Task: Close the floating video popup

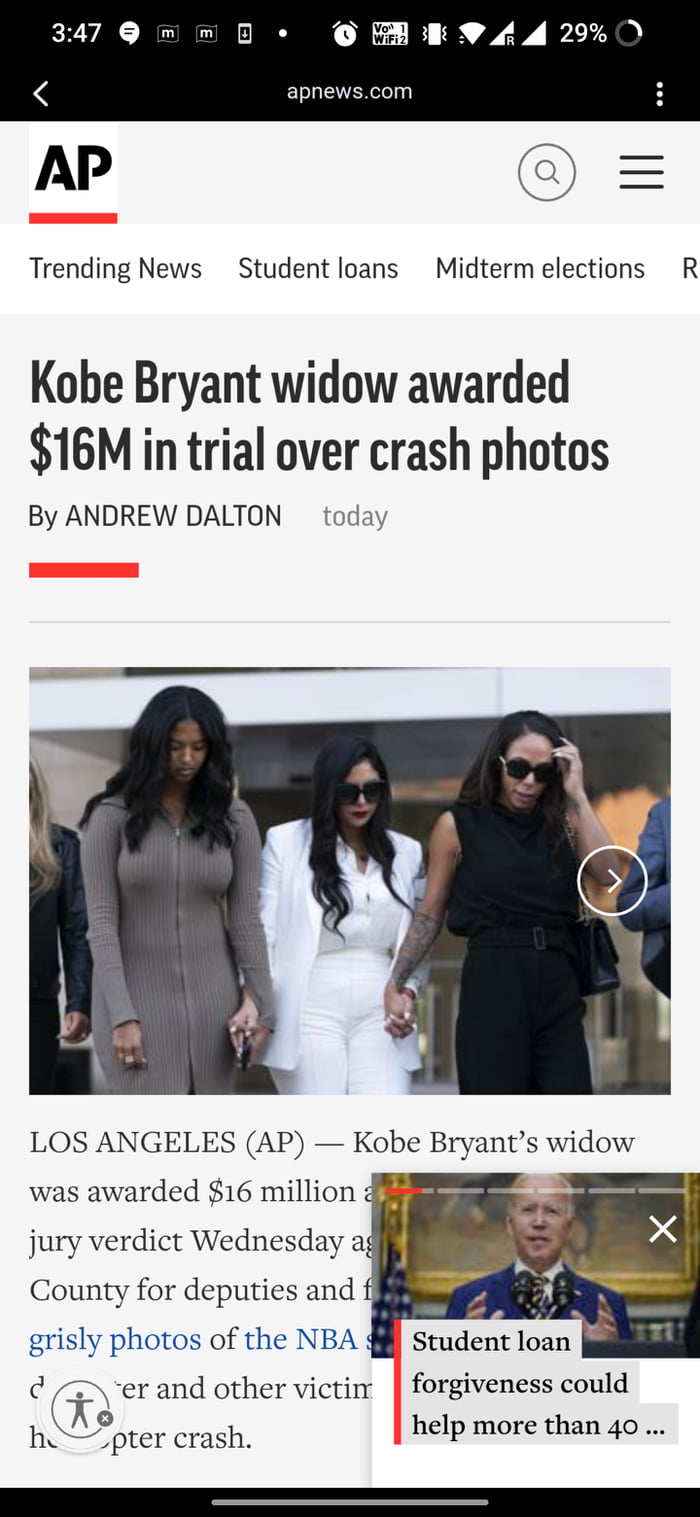Action: pyautogui.click(x=663, y=1229)
